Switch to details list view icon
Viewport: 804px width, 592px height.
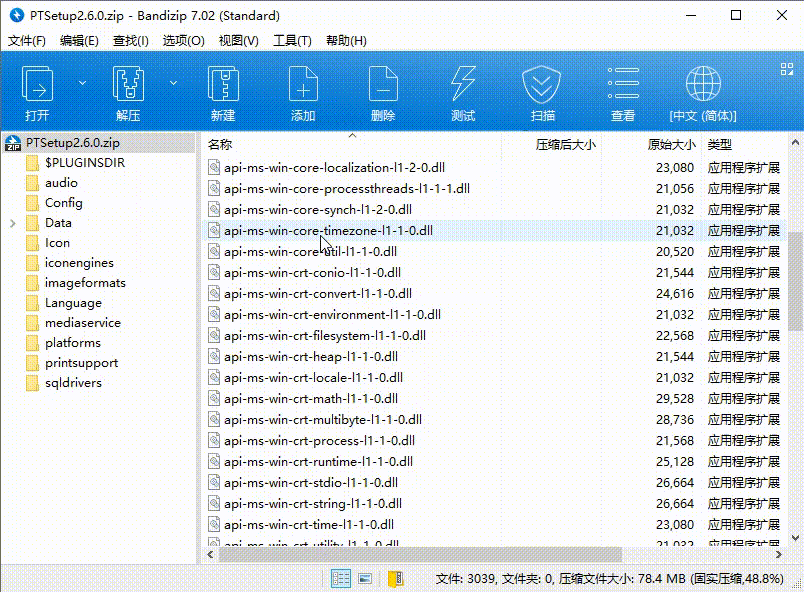point(340,579)
